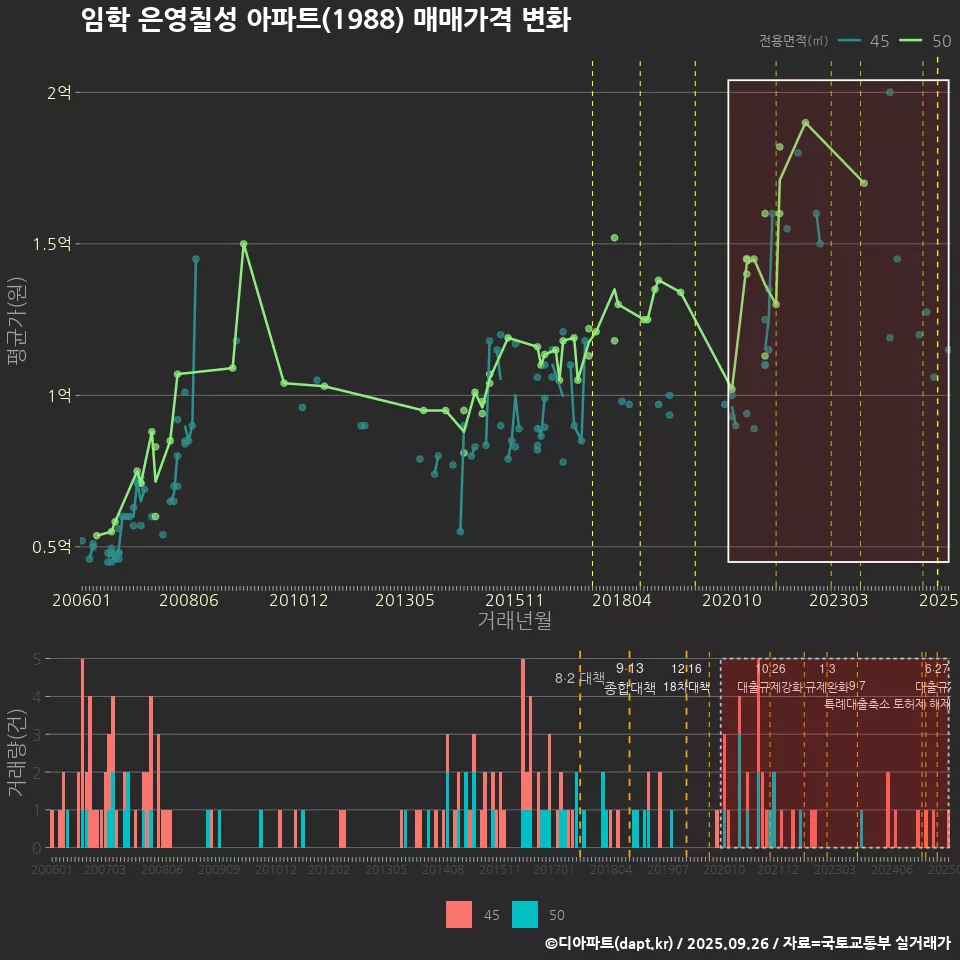
Task: Click the 9·13 종합대책 policy annotation
Action: (x=630, y=679)
